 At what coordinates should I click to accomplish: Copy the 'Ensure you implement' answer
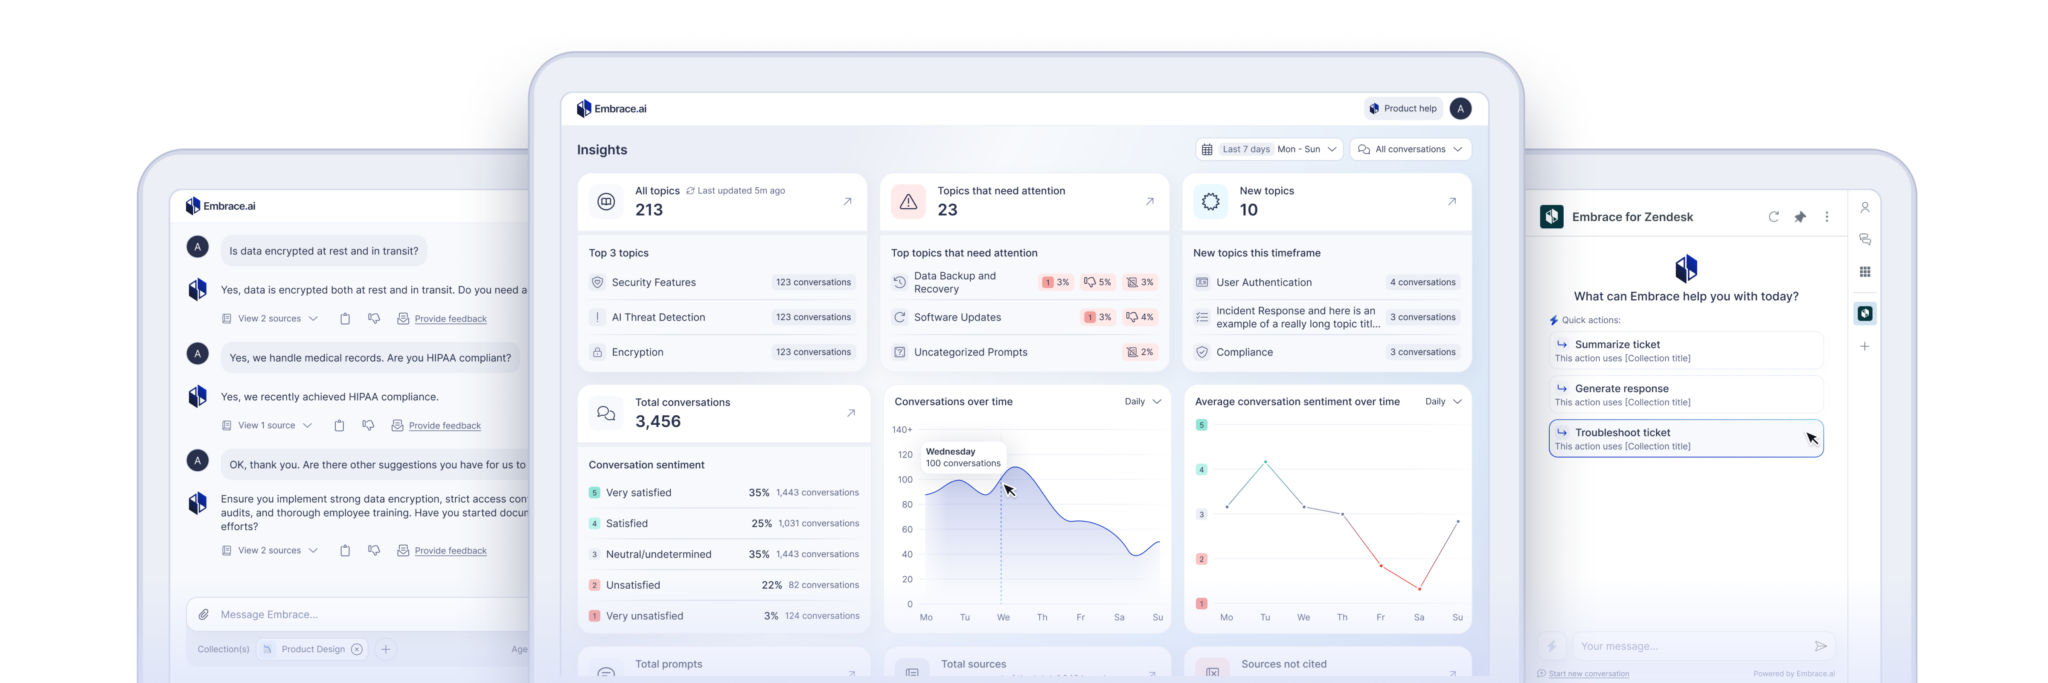(x=345, y=551)
